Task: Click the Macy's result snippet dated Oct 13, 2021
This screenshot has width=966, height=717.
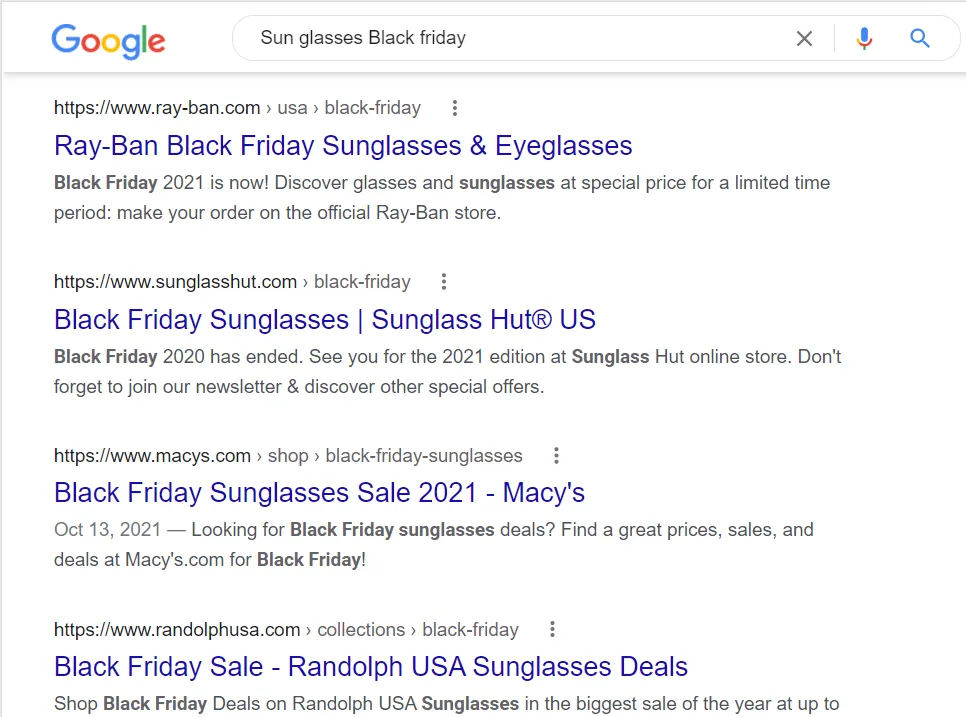Action: coord(434,545)
